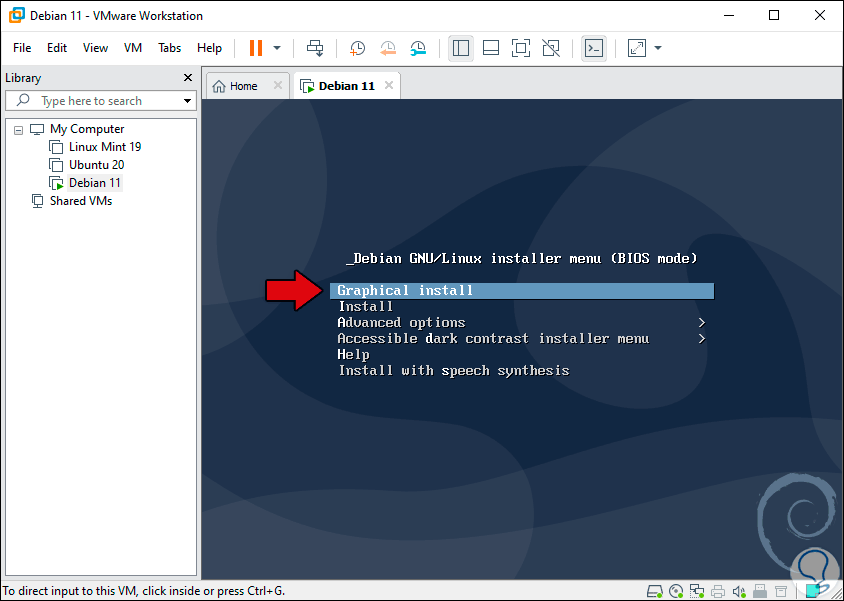Click the Unity mode toolbar icon

[x=551, y=48]
